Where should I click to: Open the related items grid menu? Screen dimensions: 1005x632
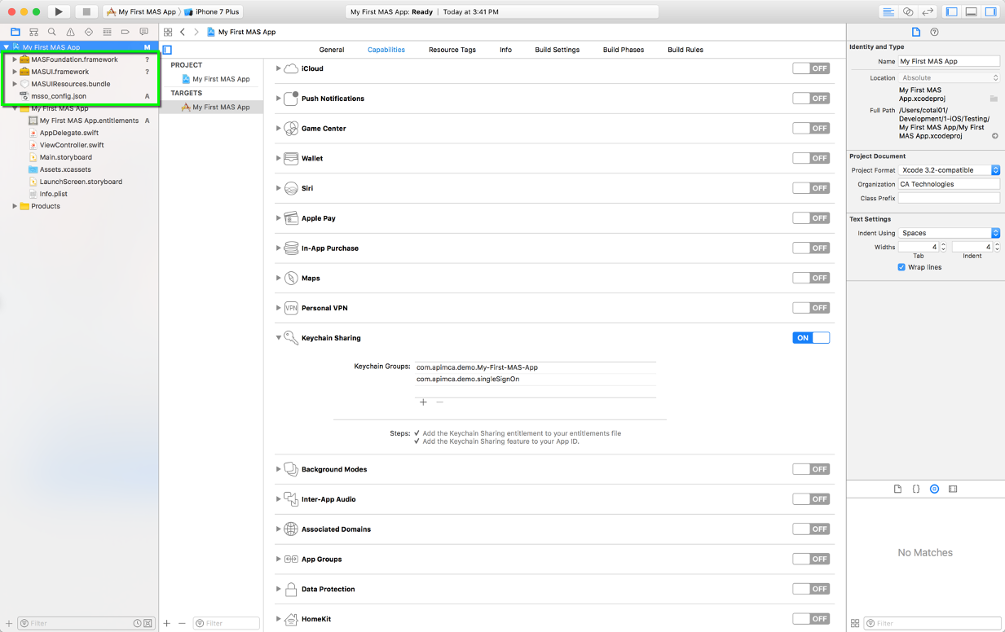tap(168, 31)
